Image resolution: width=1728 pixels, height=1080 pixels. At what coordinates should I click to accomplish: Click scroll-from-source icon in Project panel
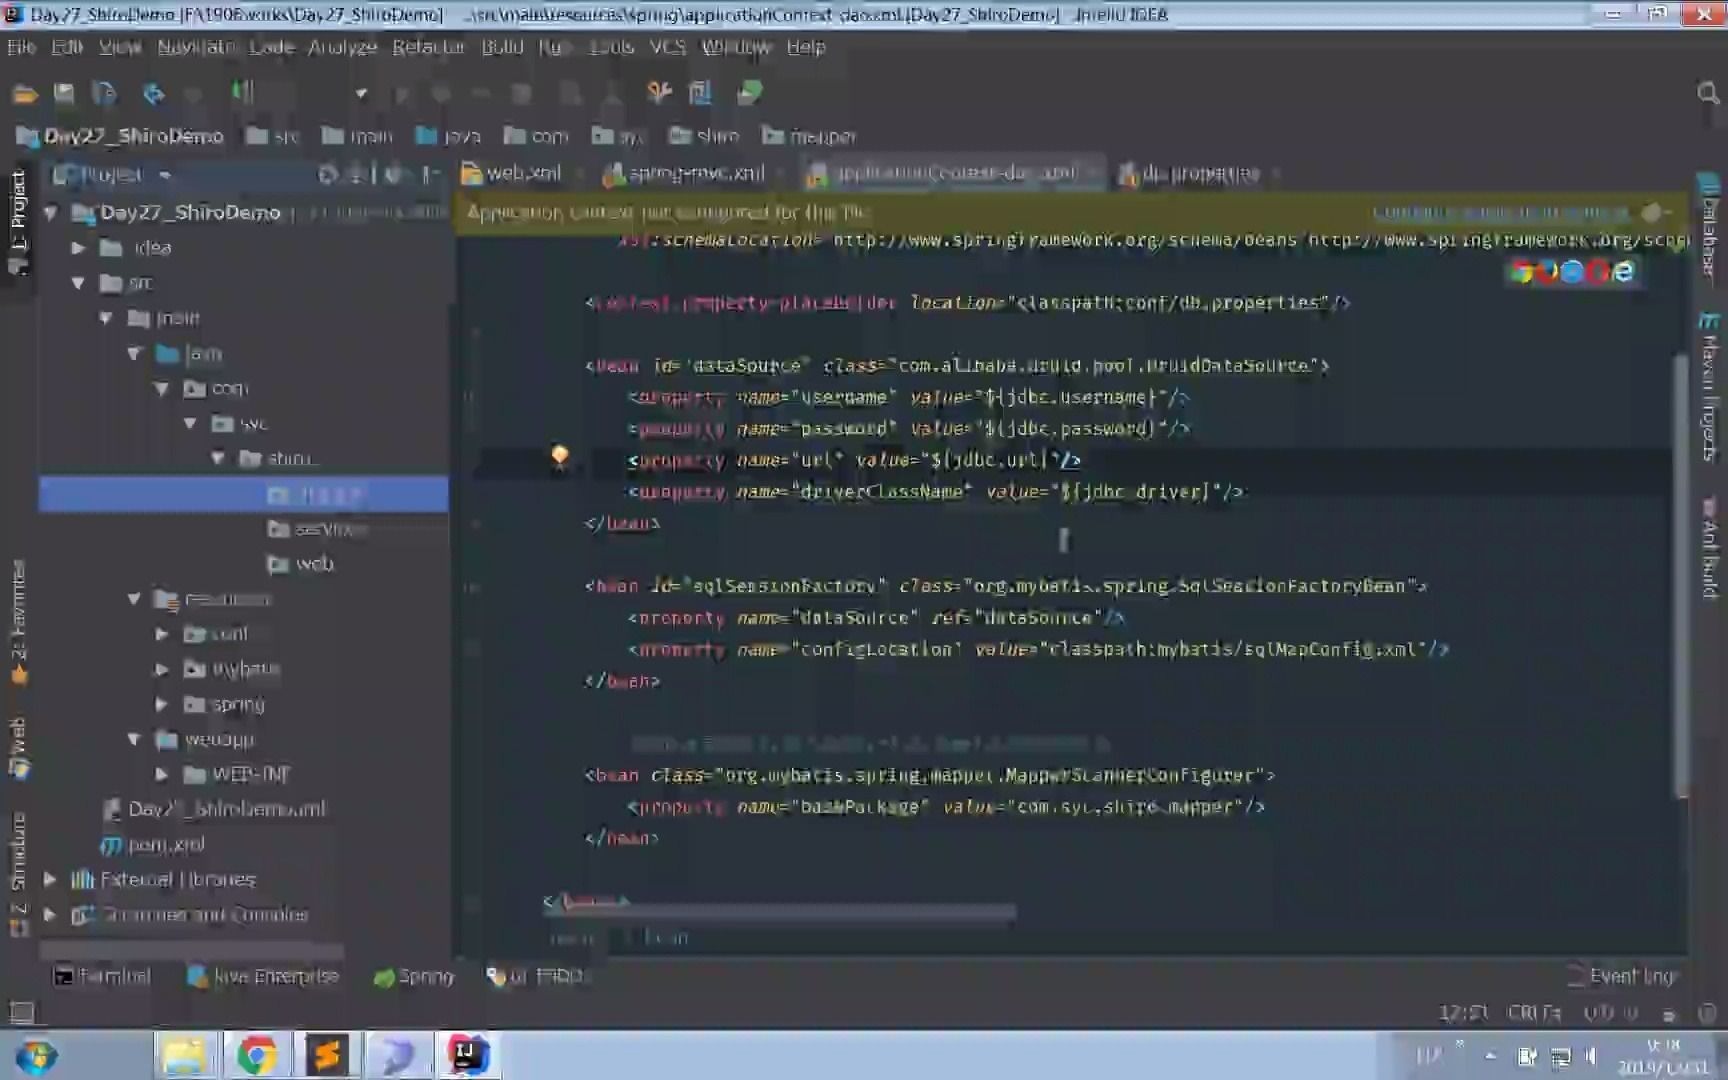point(327,175)
